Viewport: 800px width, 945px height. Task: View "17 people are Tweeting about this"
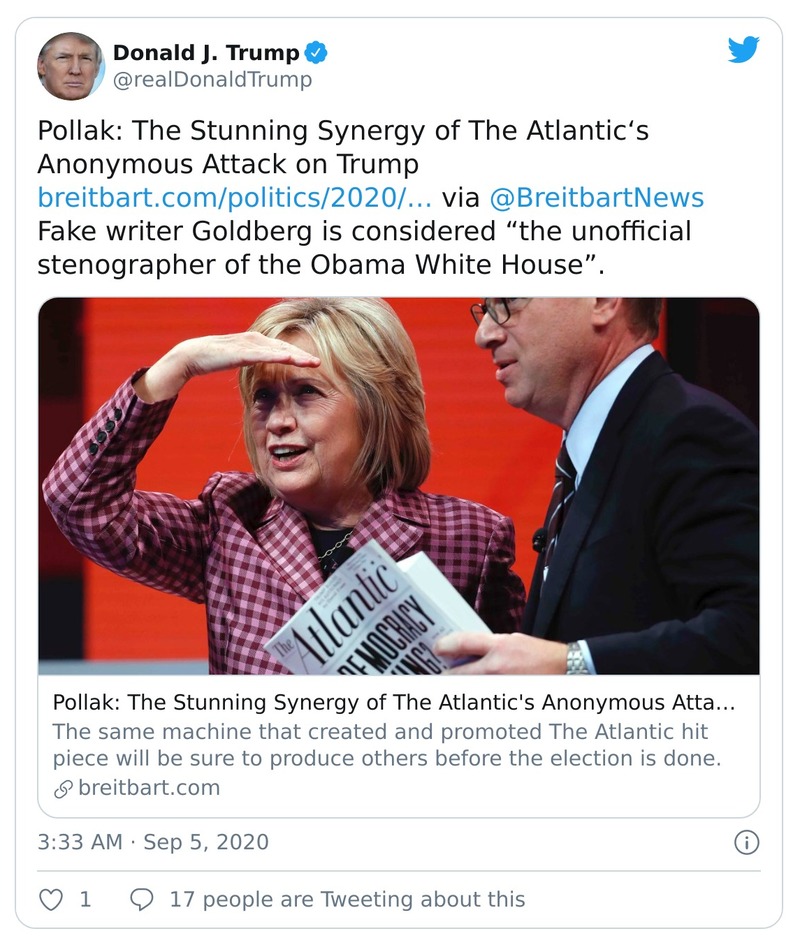tap(347, 899)
